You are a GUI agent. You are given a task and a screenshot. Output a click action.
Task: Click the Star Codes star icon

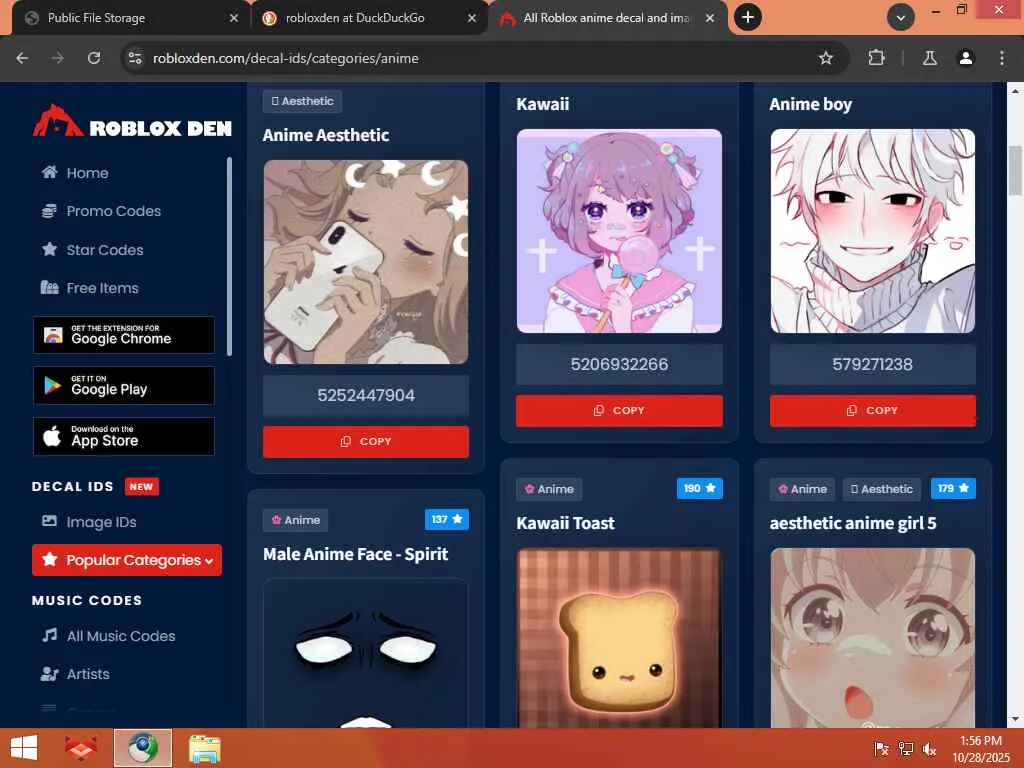50,249
